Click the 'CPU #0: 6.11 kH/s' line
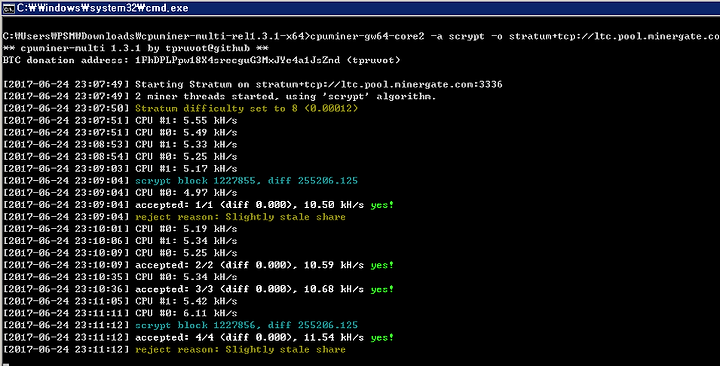This screenshot has width=720, height=366. pos(120,313)
